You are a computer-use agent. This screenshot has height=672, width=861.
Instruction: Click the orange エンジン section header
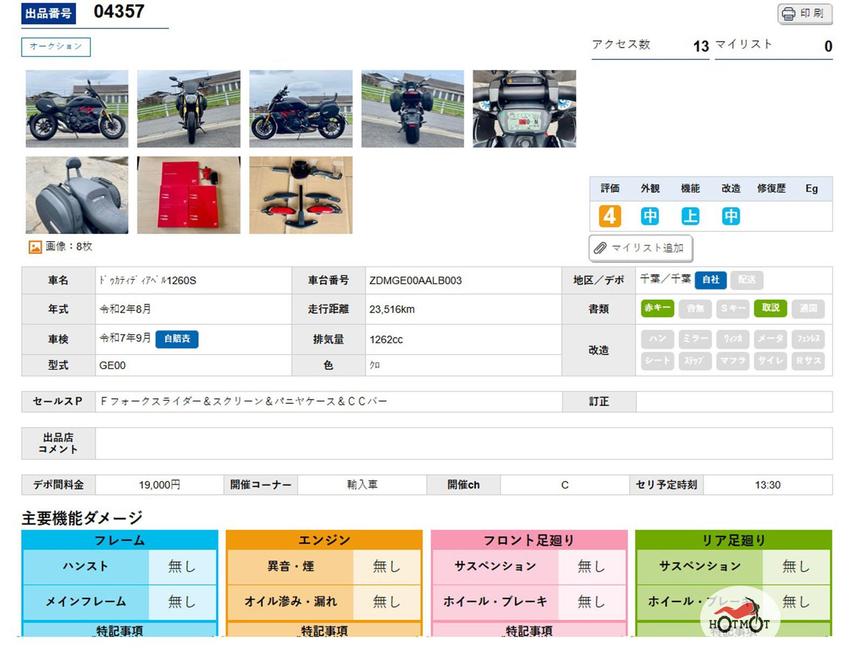(324, 540)
